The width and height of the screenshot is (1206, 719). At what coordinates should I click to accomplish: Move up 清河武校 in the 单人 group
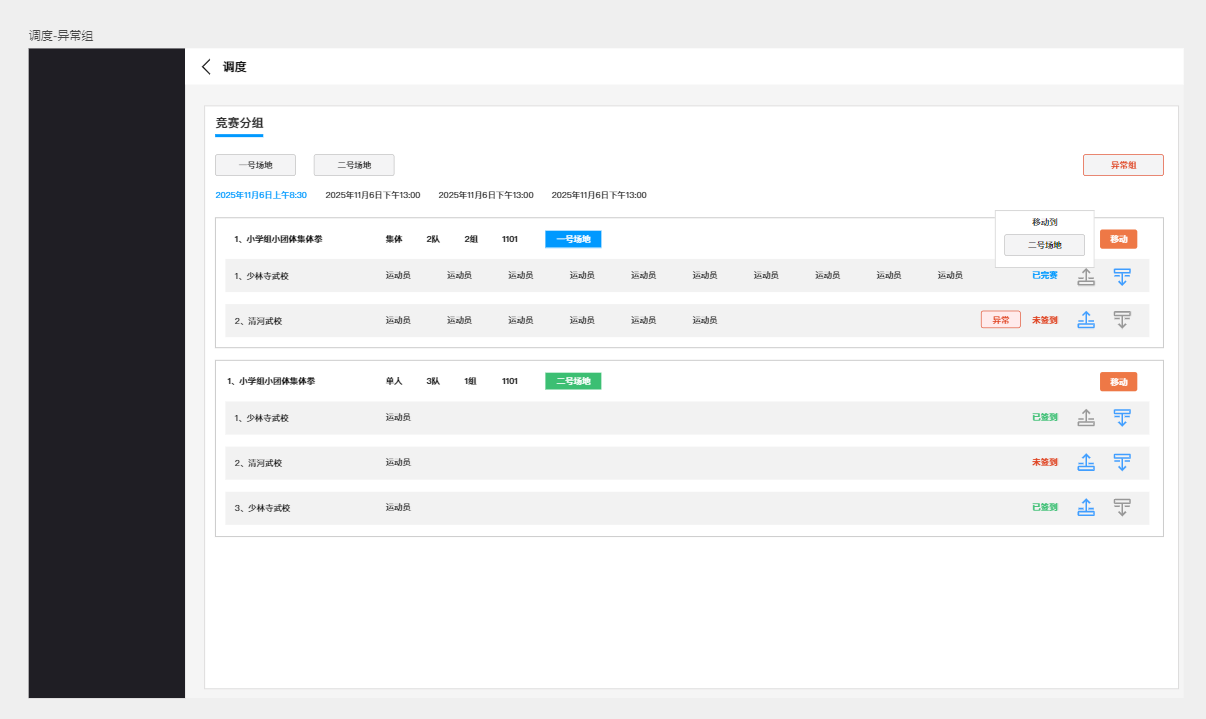pyautogui.click(x=1086, y=462)
